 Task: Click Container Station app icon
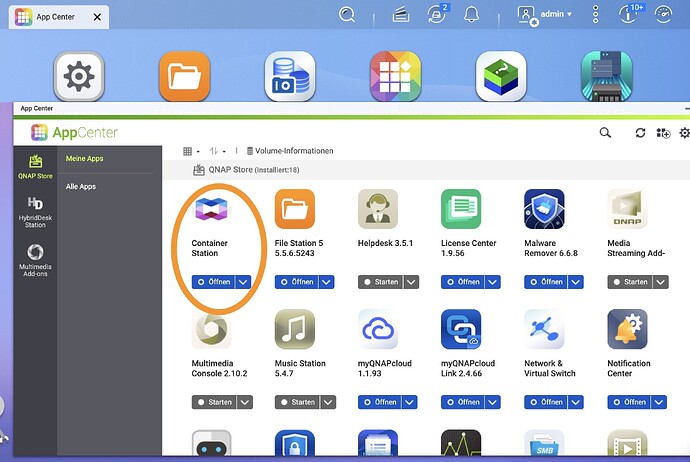[211, 209]
